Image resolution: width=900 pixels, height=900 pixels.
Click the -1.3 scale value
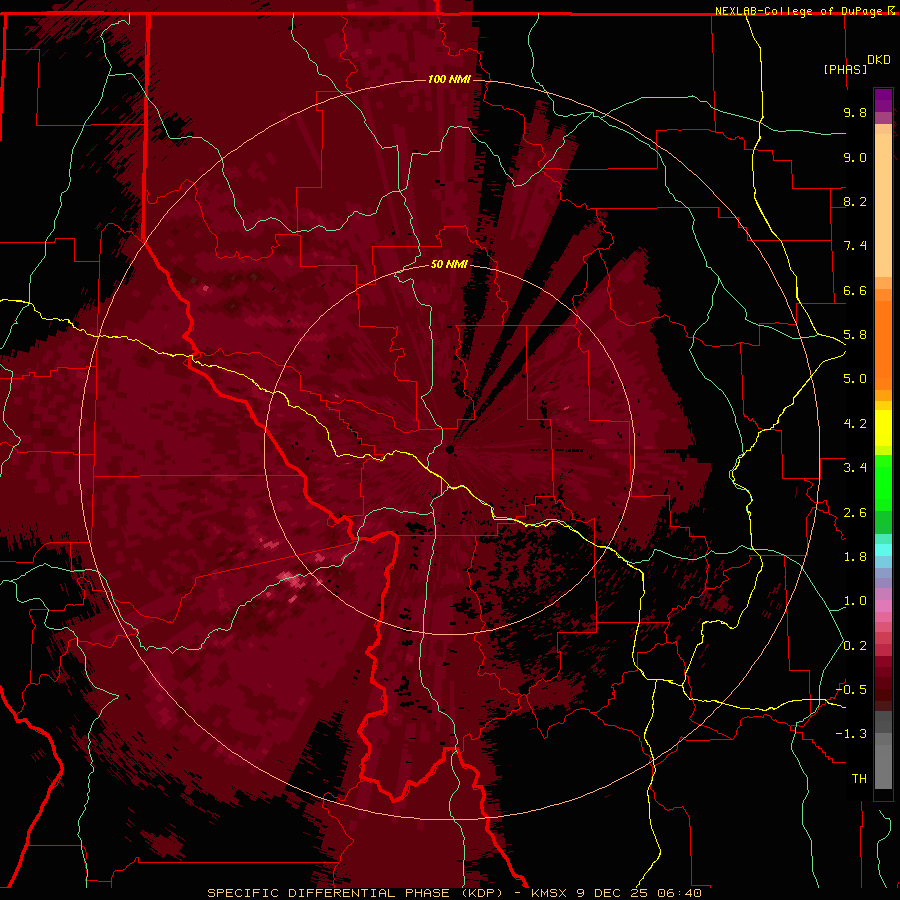851,734
